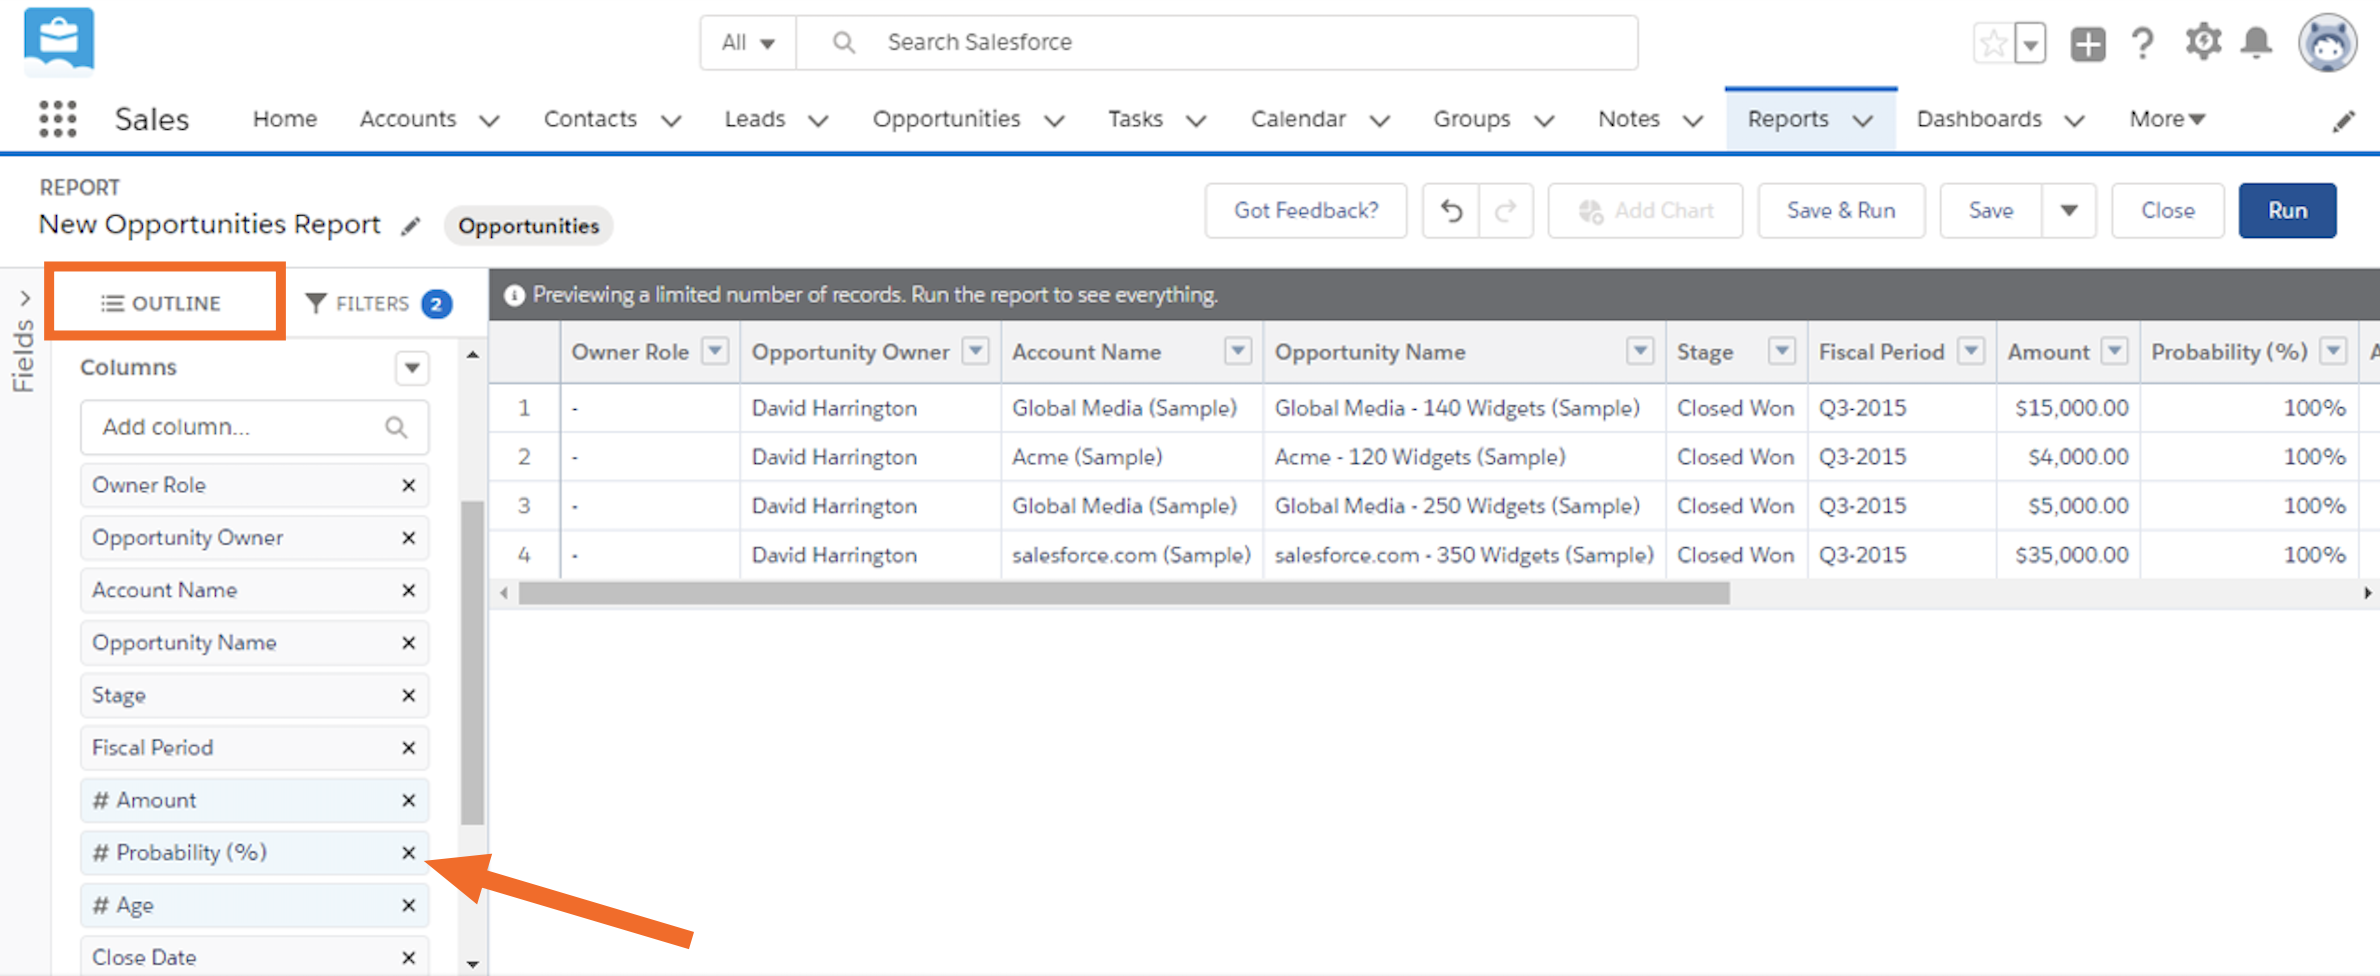Screen dimensions: 2380x976
Task: Open Stage column header menu
Action: 1782,351
